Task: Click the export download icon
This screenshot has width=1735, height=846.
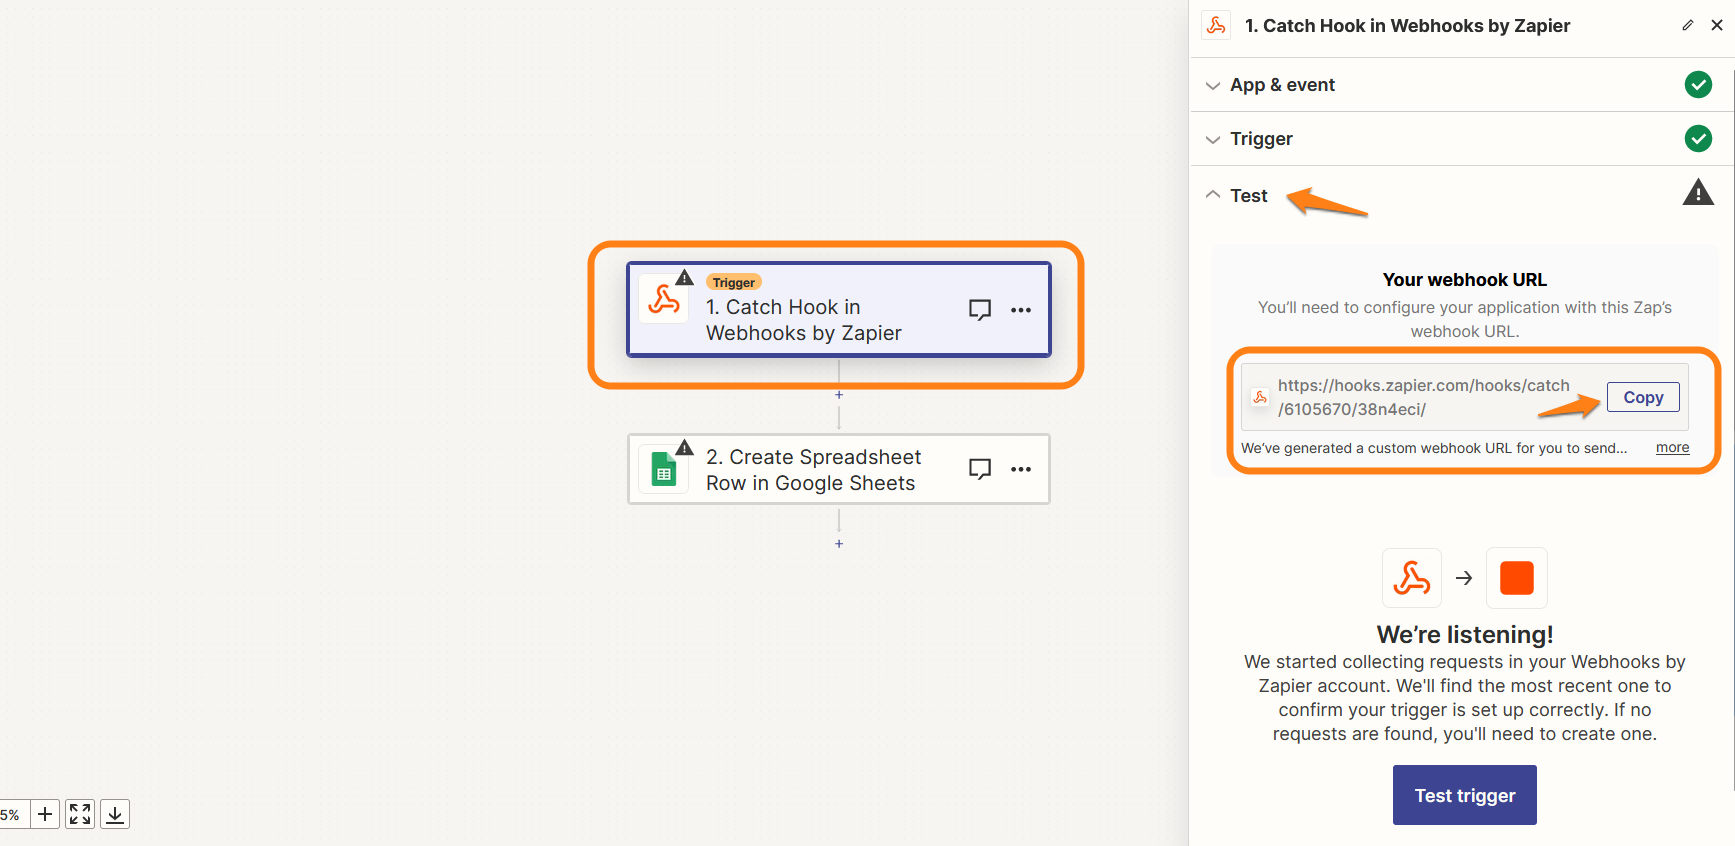Action: tap(115, 814)
